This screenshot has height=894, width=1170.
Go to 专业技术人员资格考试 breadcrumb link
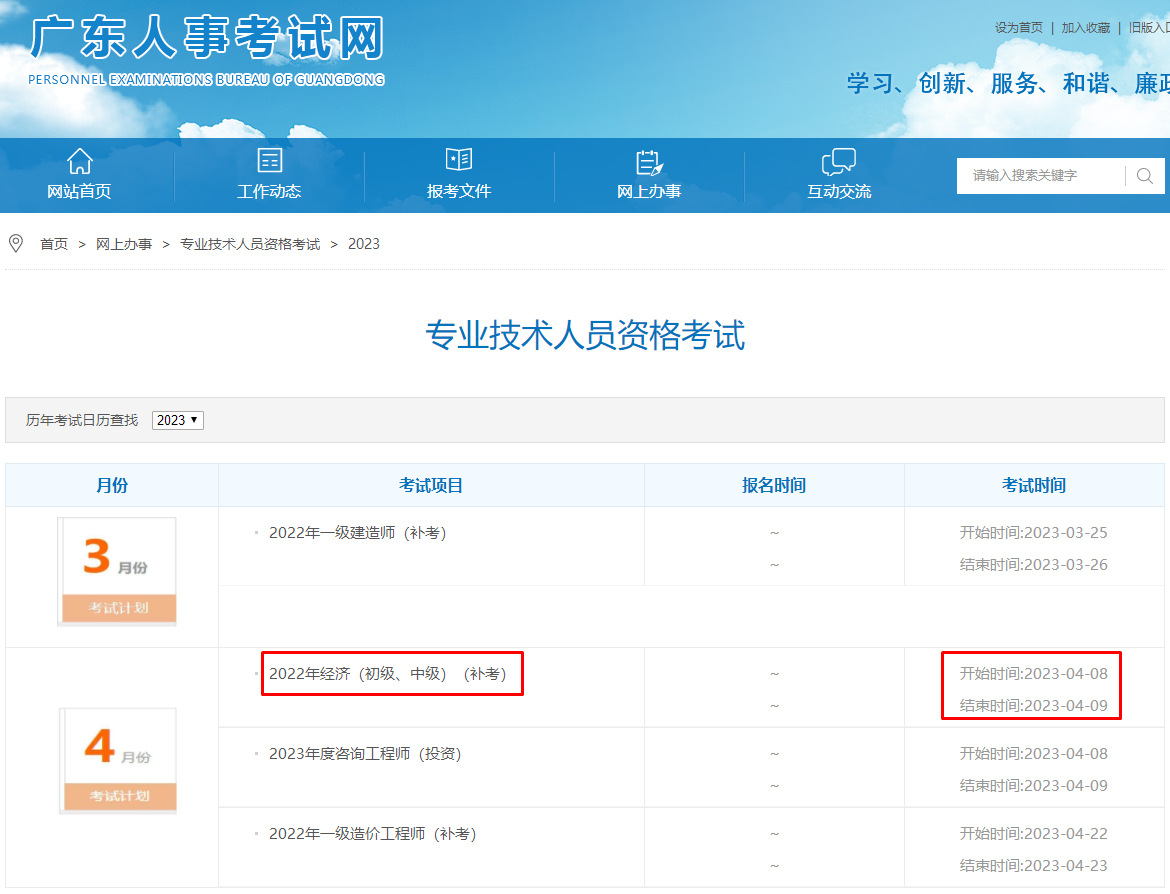coord(250,244)
